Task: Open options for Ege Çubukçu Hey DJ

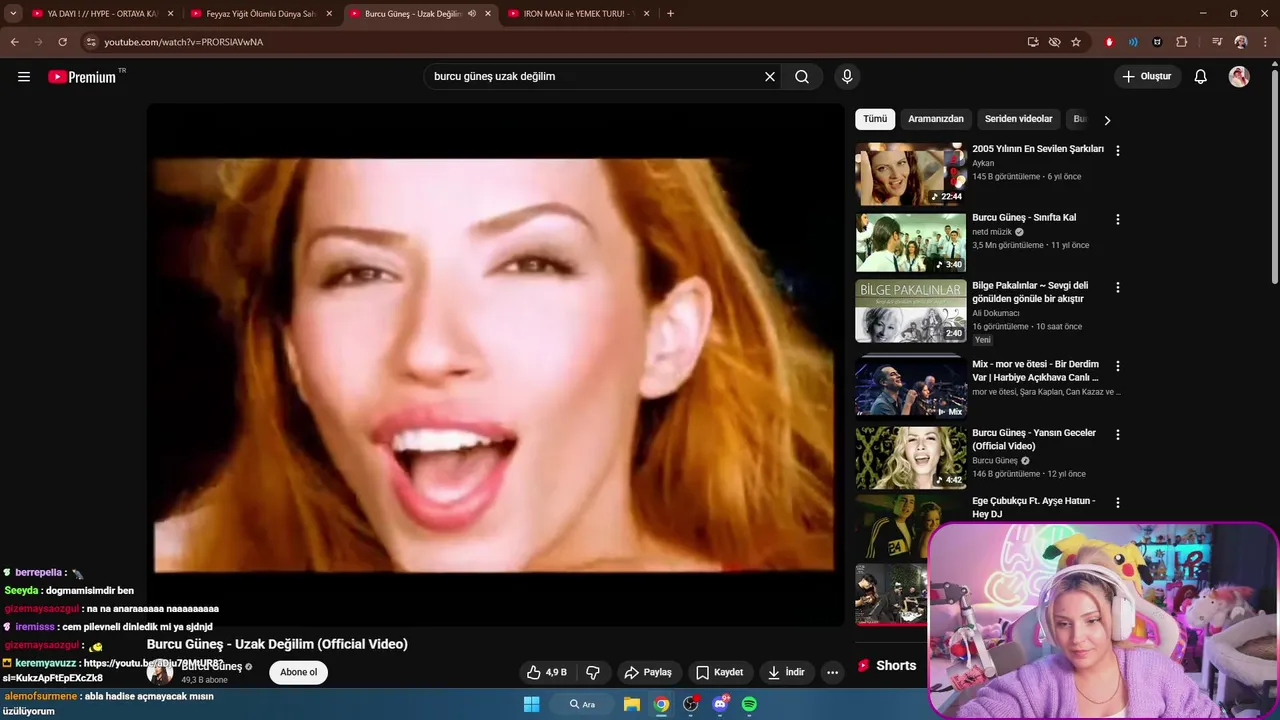Action: (x=1118, y=503)
